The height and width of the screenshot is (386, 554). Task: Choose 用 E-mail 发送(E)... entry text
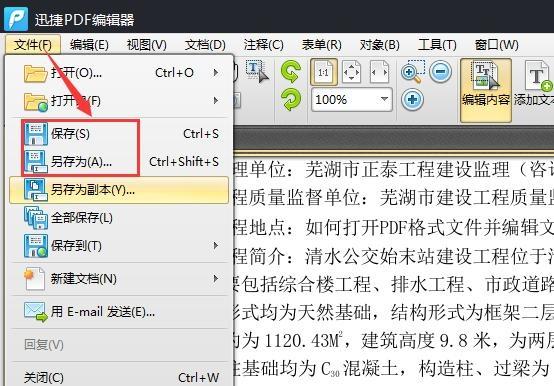103,312
